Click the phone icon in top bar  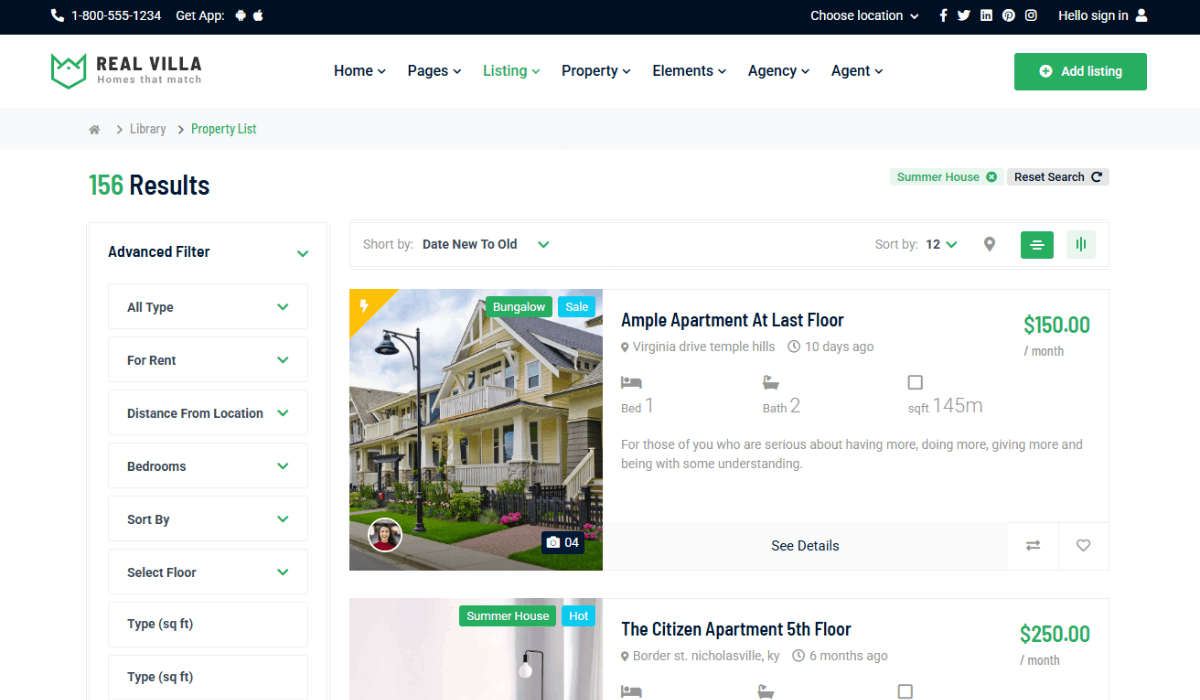tap(57, 16)
